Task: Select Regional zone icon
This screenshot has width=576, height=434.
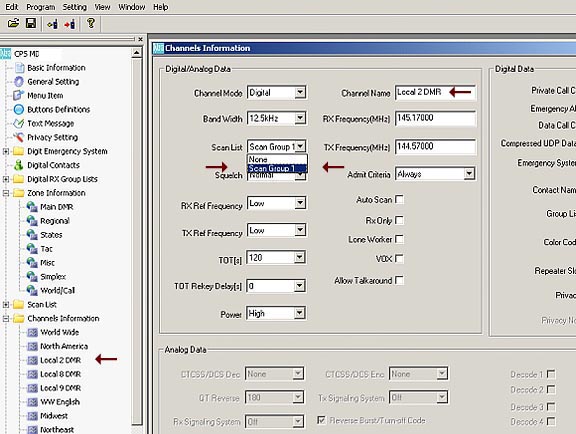Action: pyautogui.click(x=32, y=221)
